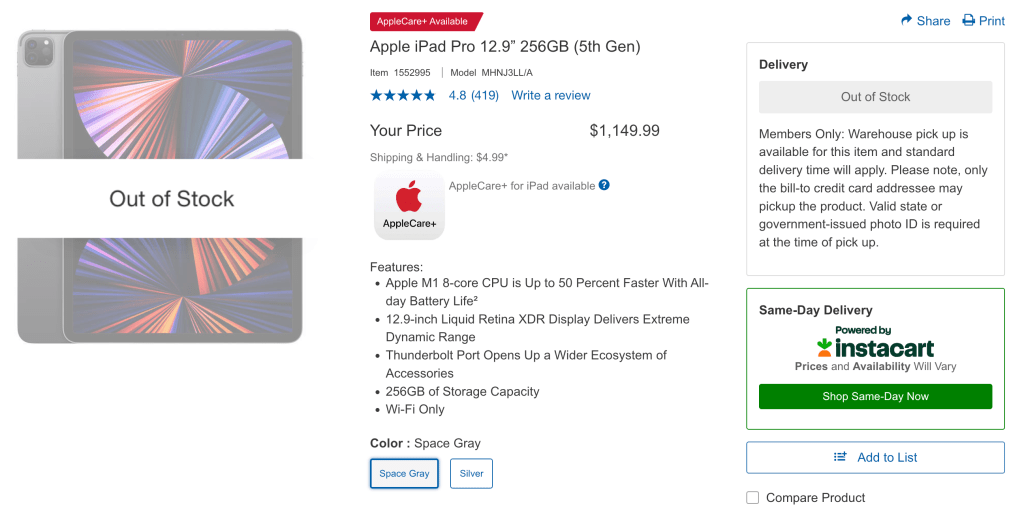The height and width of the screenshot is (515, 1022).
Task: Click the disabled Out of Stock button
Action: tap(875, 97)
